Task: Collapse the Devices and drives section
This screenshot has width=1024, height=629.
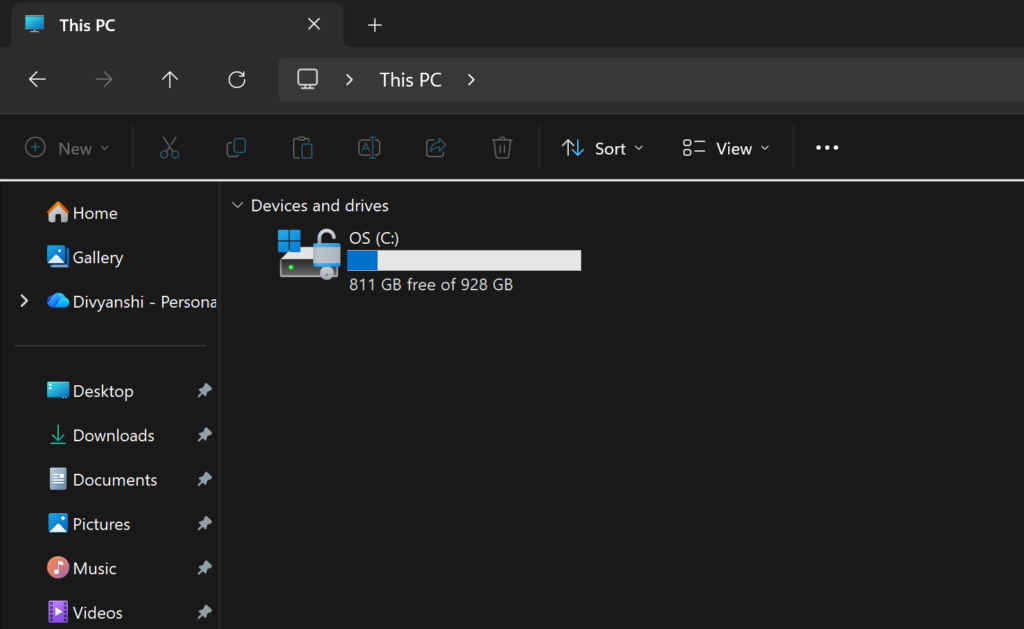Action: pyautogui.click(x=237, y=205)
